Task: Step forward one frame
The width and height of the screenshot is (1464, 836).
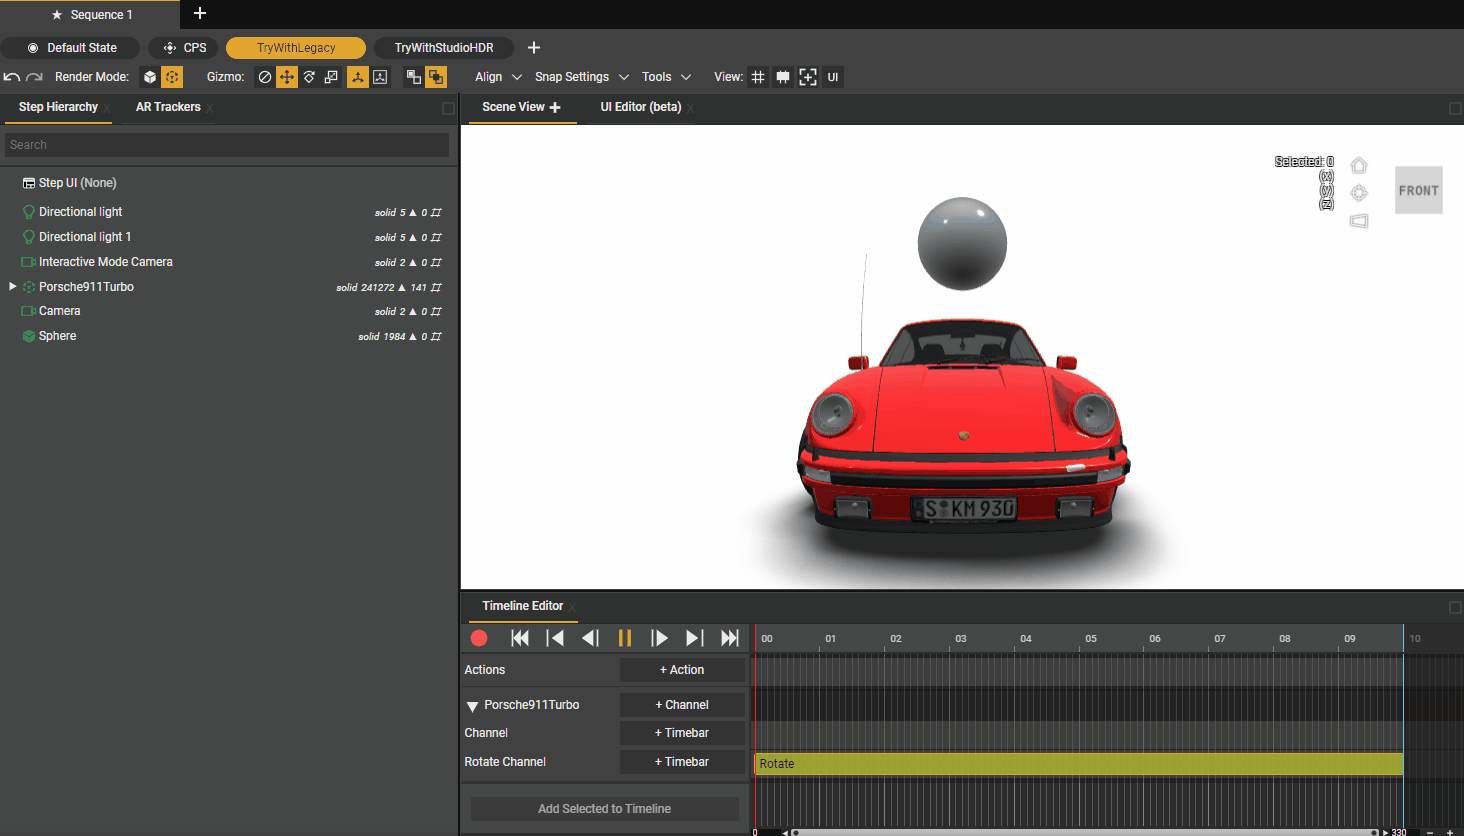Action: point(659,638)
